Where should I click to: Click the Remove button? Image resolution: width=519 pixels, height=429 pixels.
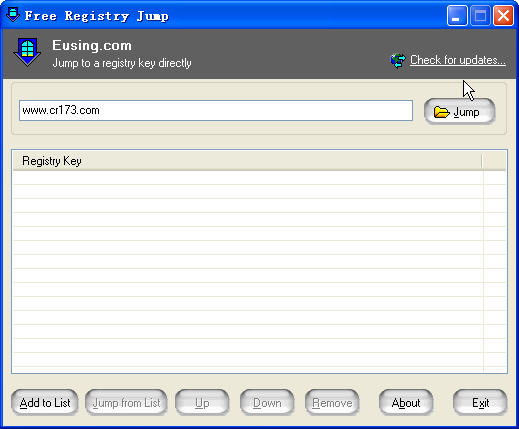tap(332, 402)
